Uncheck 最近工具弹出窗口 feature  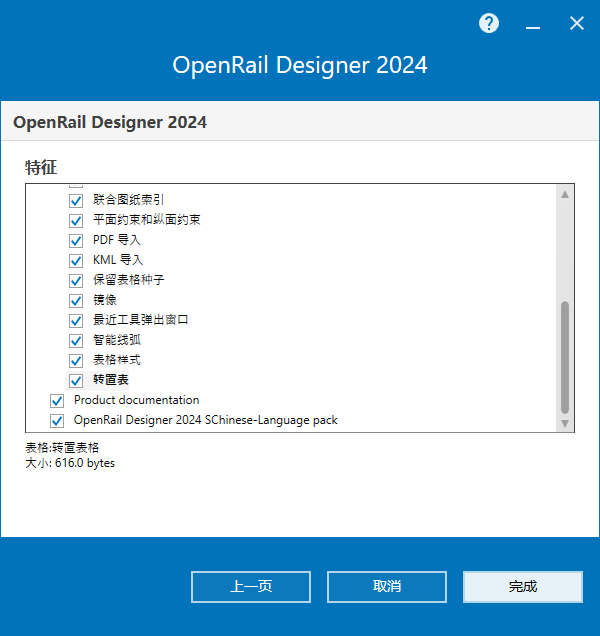(76, 320)
